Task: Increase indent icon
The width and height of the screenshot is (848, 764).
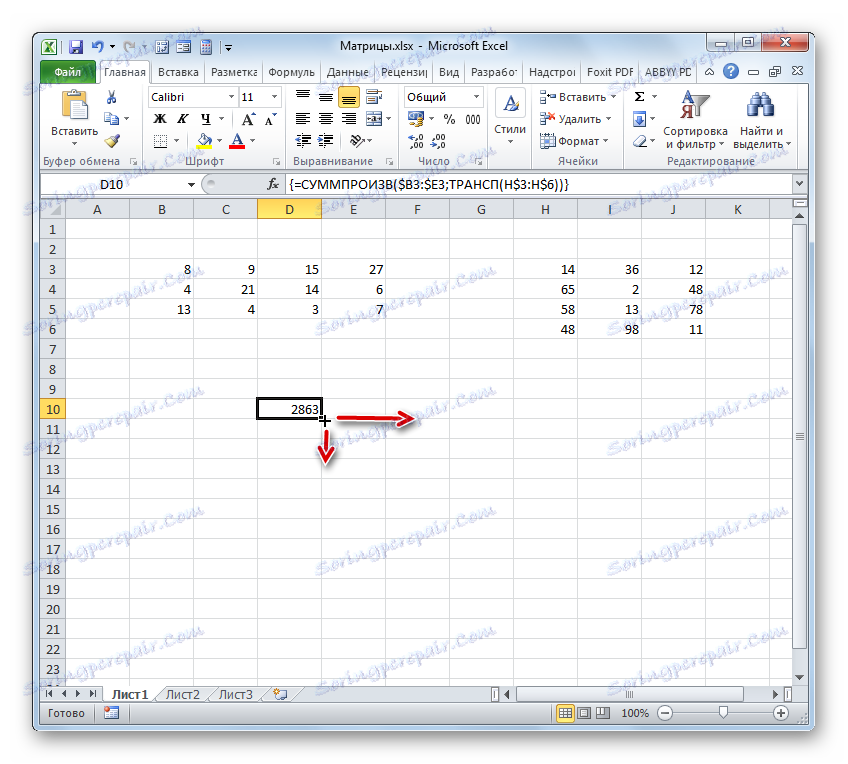Action: point(326,141)
